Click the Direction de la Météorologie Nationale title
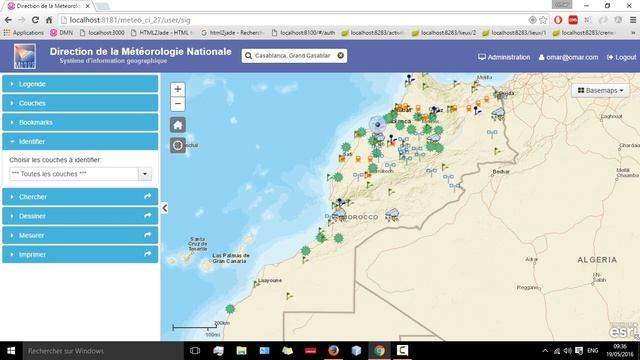This screenshot has height=360, width=640. 140,51
